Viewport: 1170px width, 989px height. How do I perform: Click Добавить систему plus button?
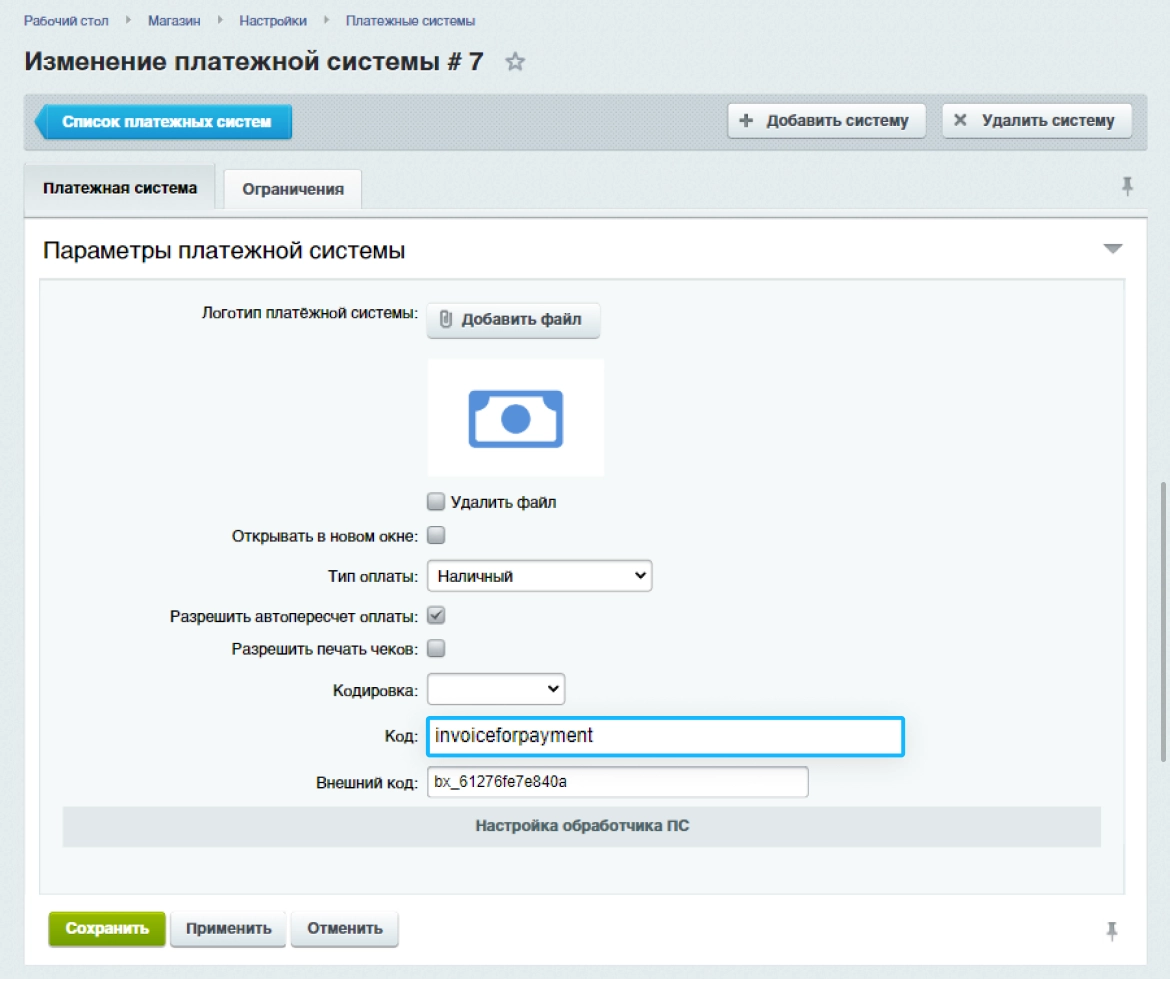click(825, 121)
